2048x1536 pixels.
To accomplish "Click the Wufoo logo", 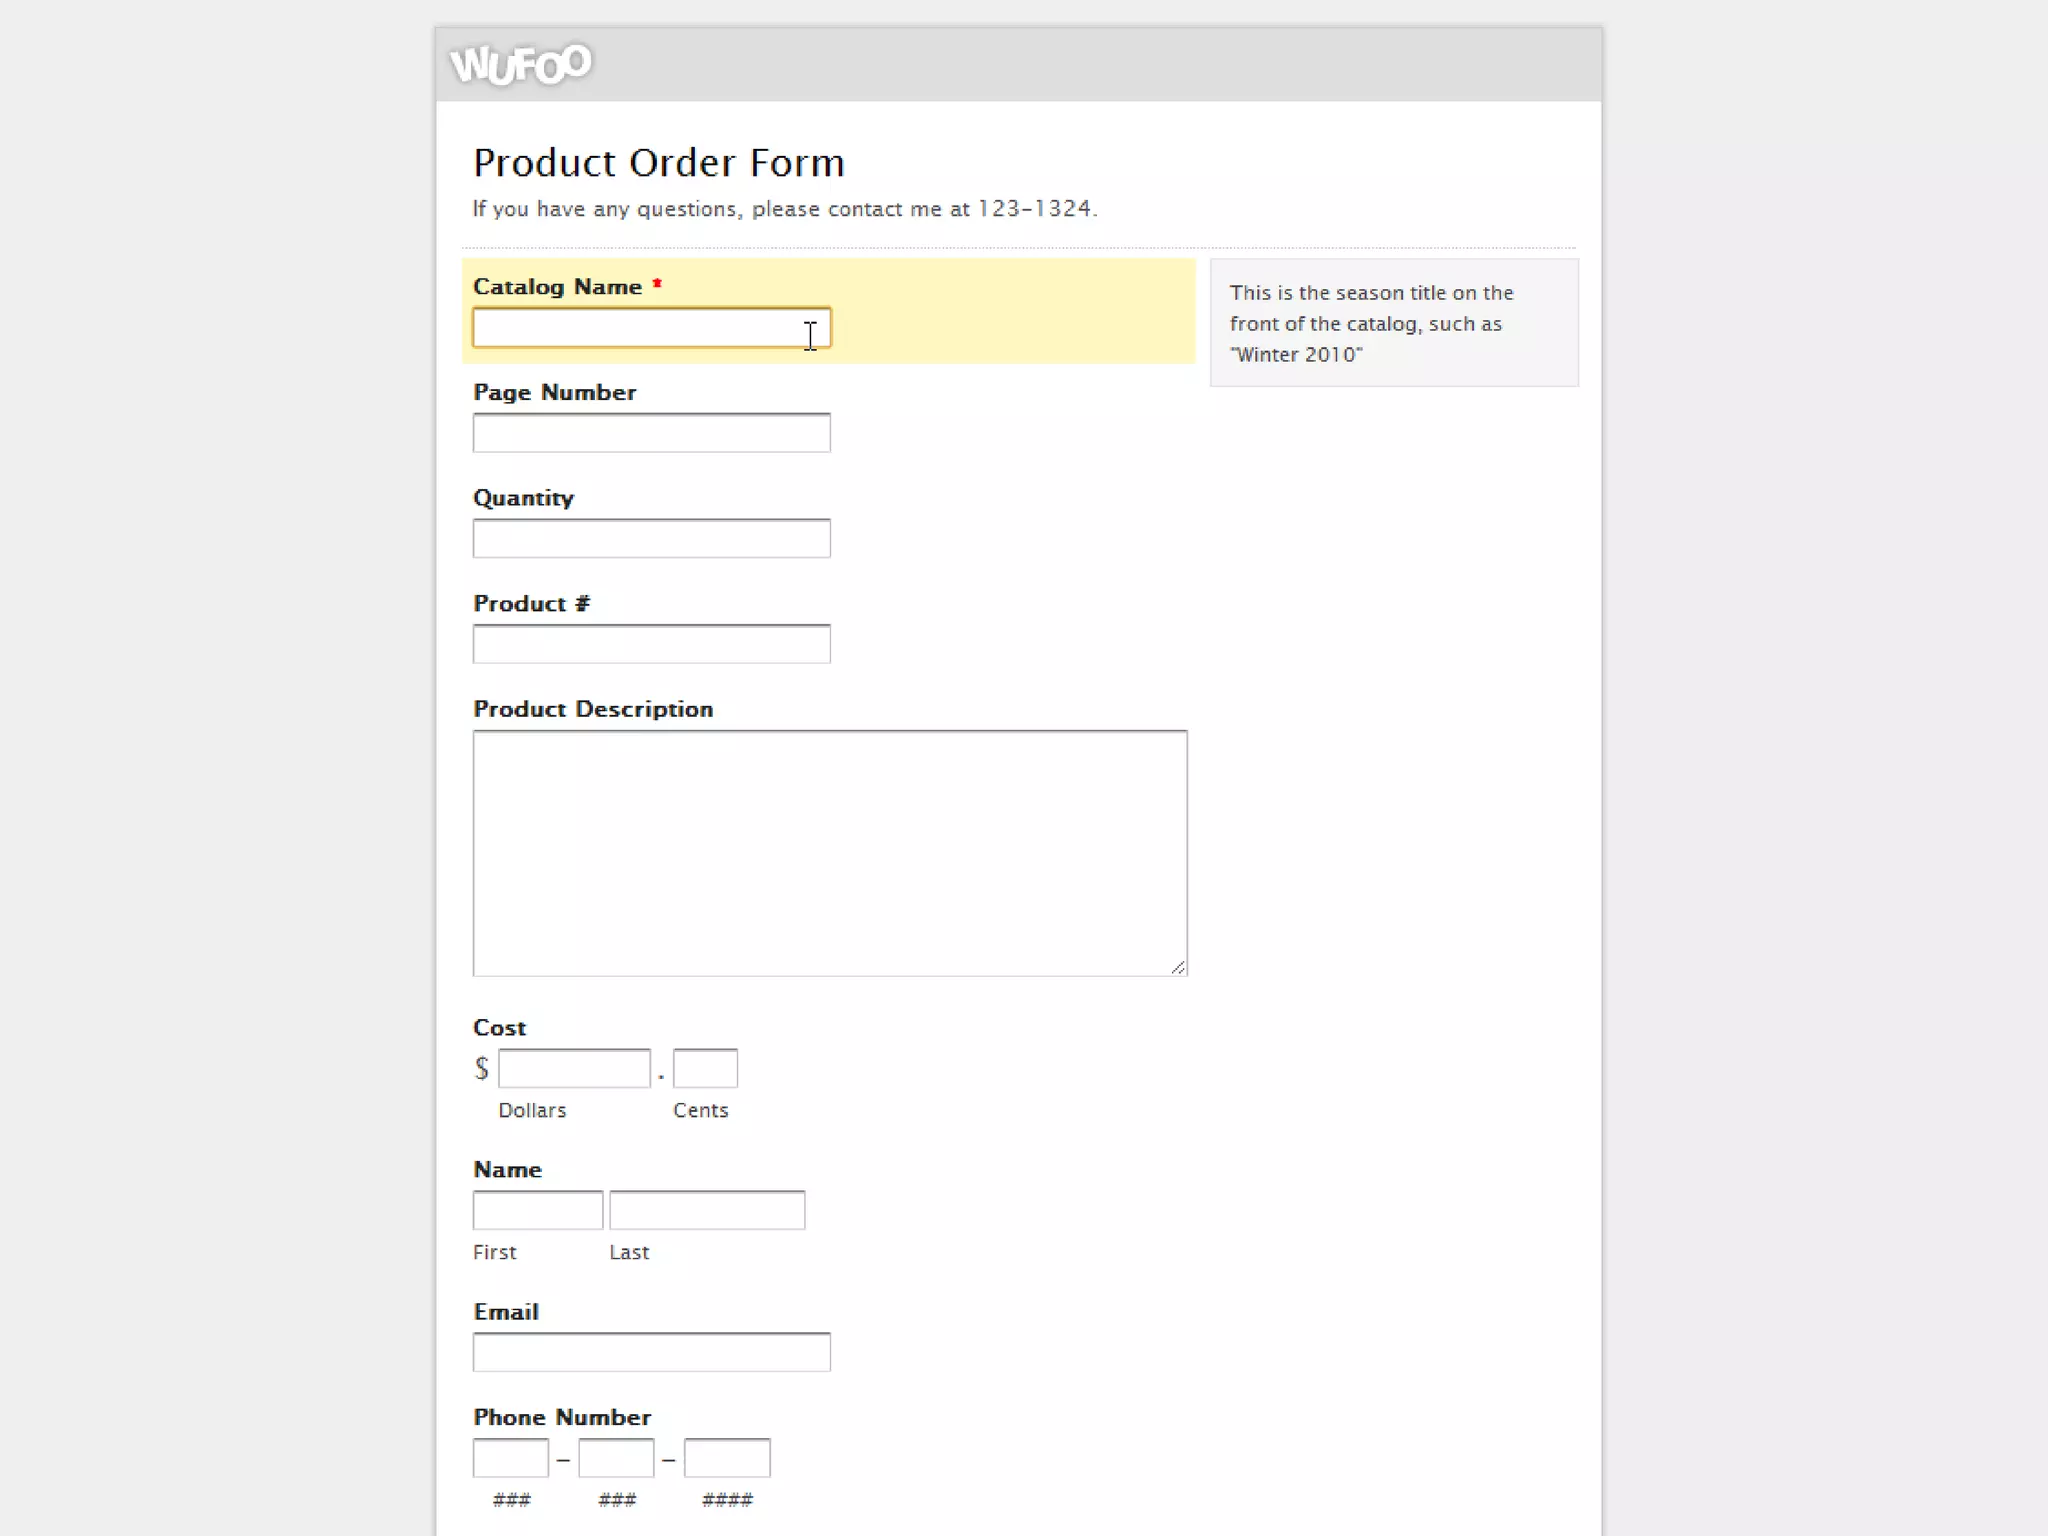I will coord(520,65).
